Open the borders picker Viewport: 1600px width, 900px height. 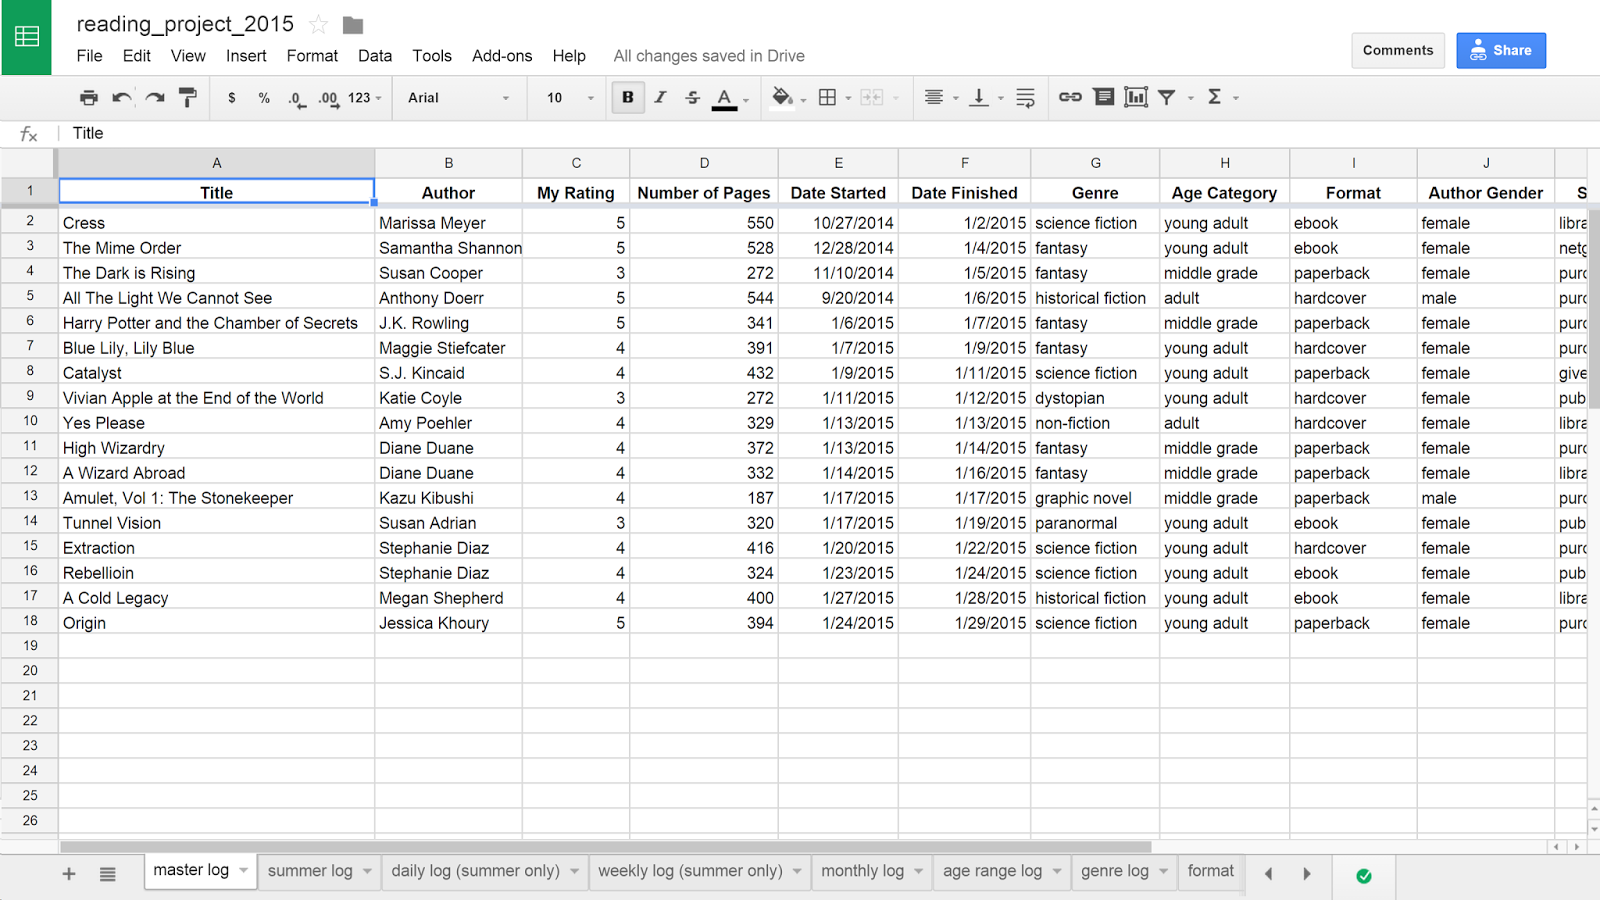click(828, 97)
